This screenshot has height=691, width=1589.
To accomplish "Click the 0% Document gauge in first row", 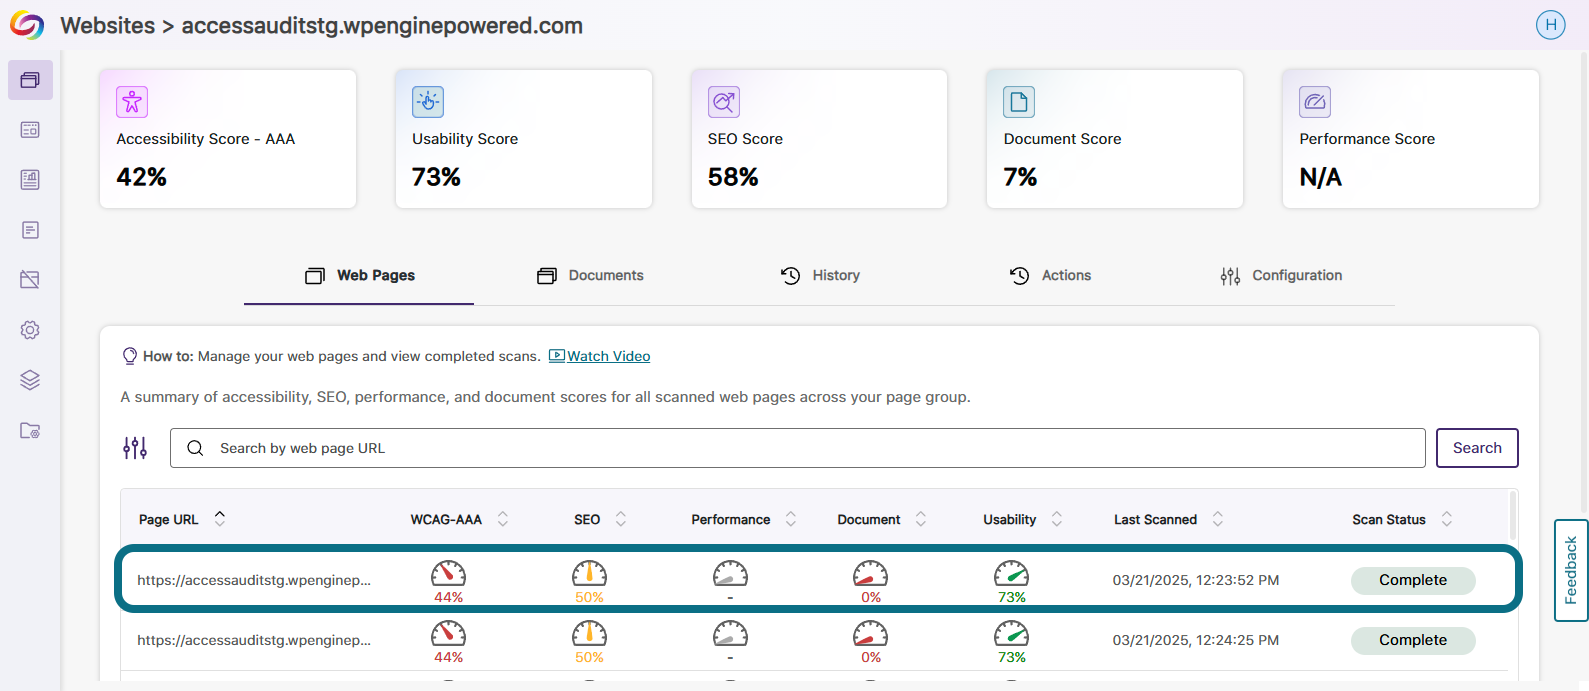I will pyautogui.click(x=870, y=574).
